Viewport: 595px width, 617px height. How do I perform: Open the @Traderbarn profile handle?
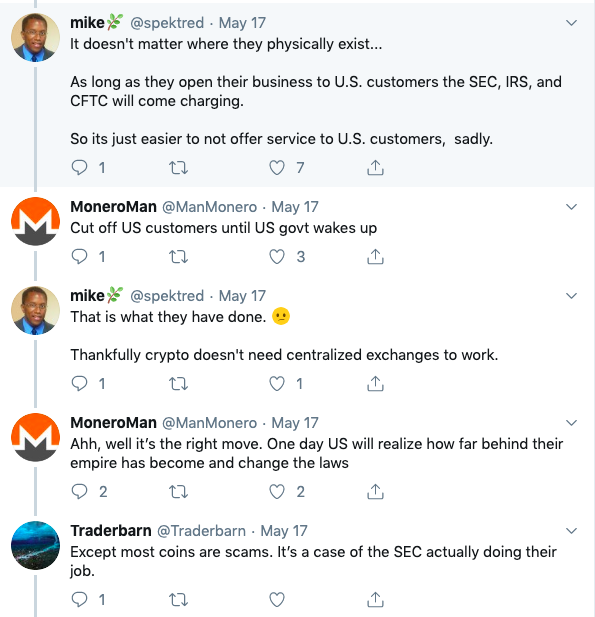pos(201,531)
